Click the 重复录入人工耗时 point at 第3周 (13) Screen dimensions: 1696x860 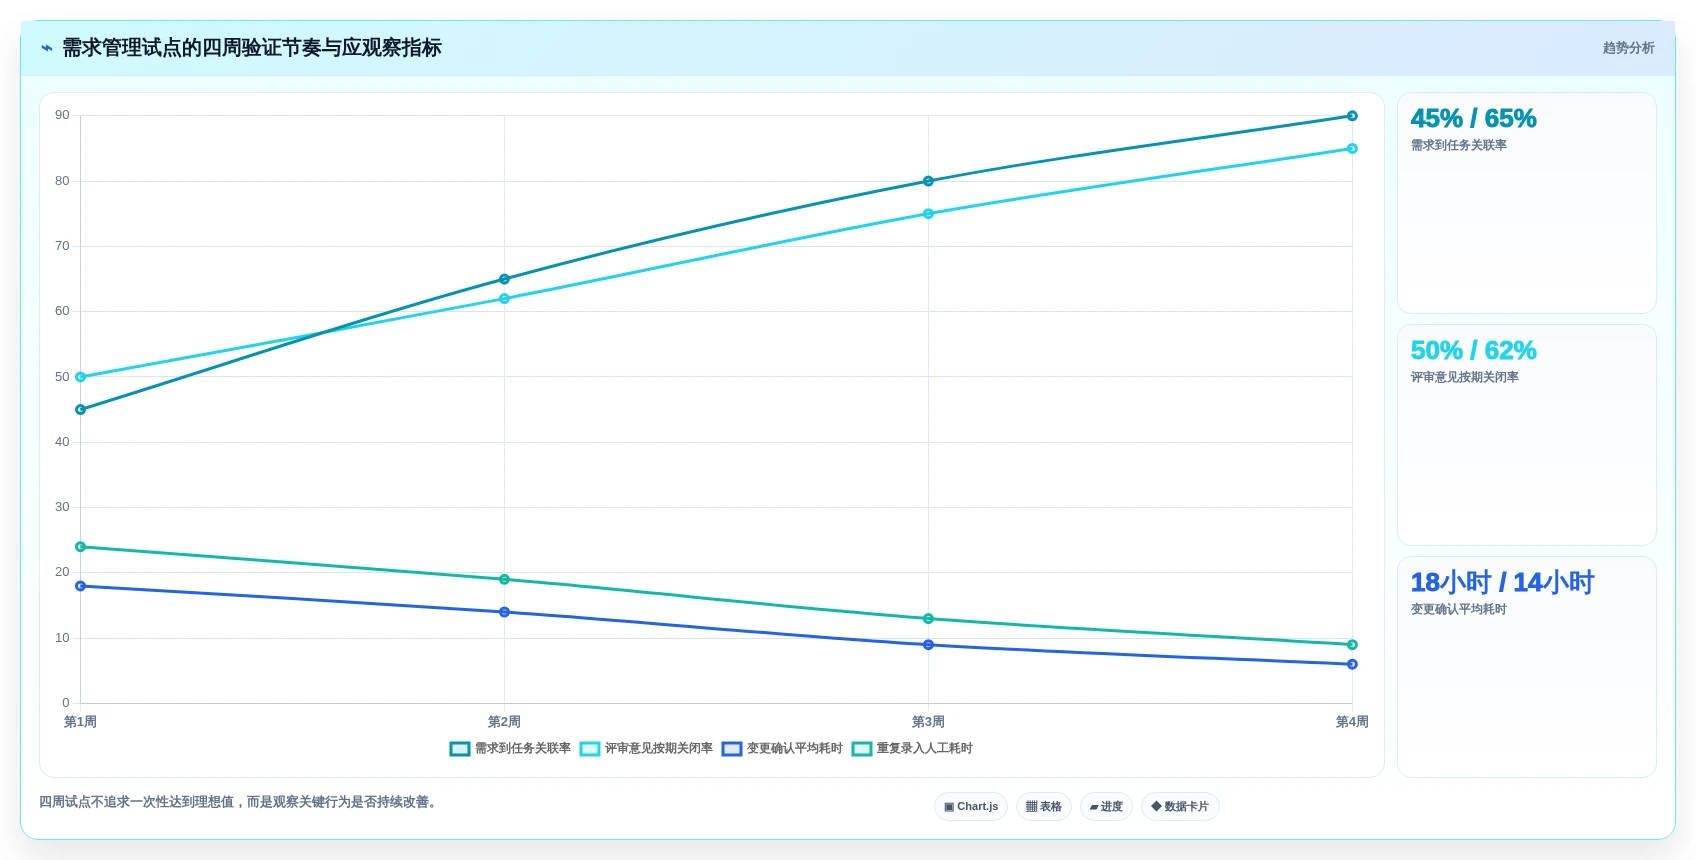coord(928,619)
